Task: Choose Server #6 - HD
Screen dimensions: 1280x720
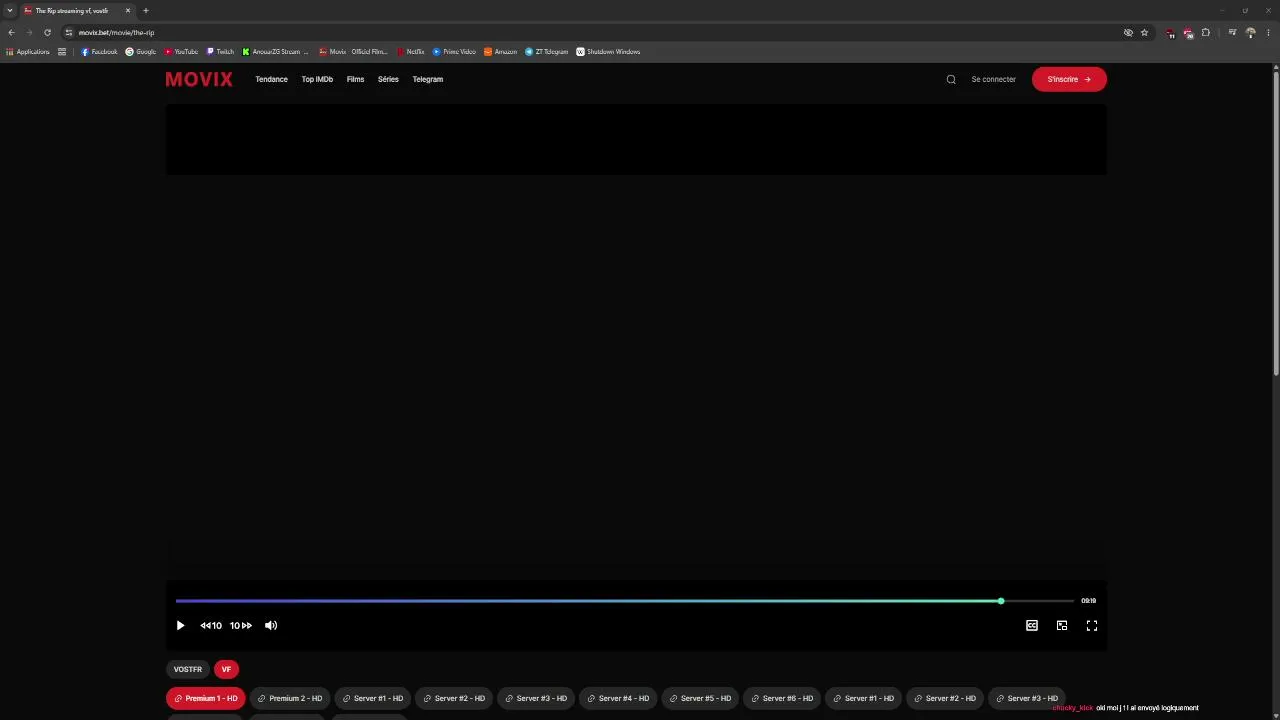Action: coord(782,698)
